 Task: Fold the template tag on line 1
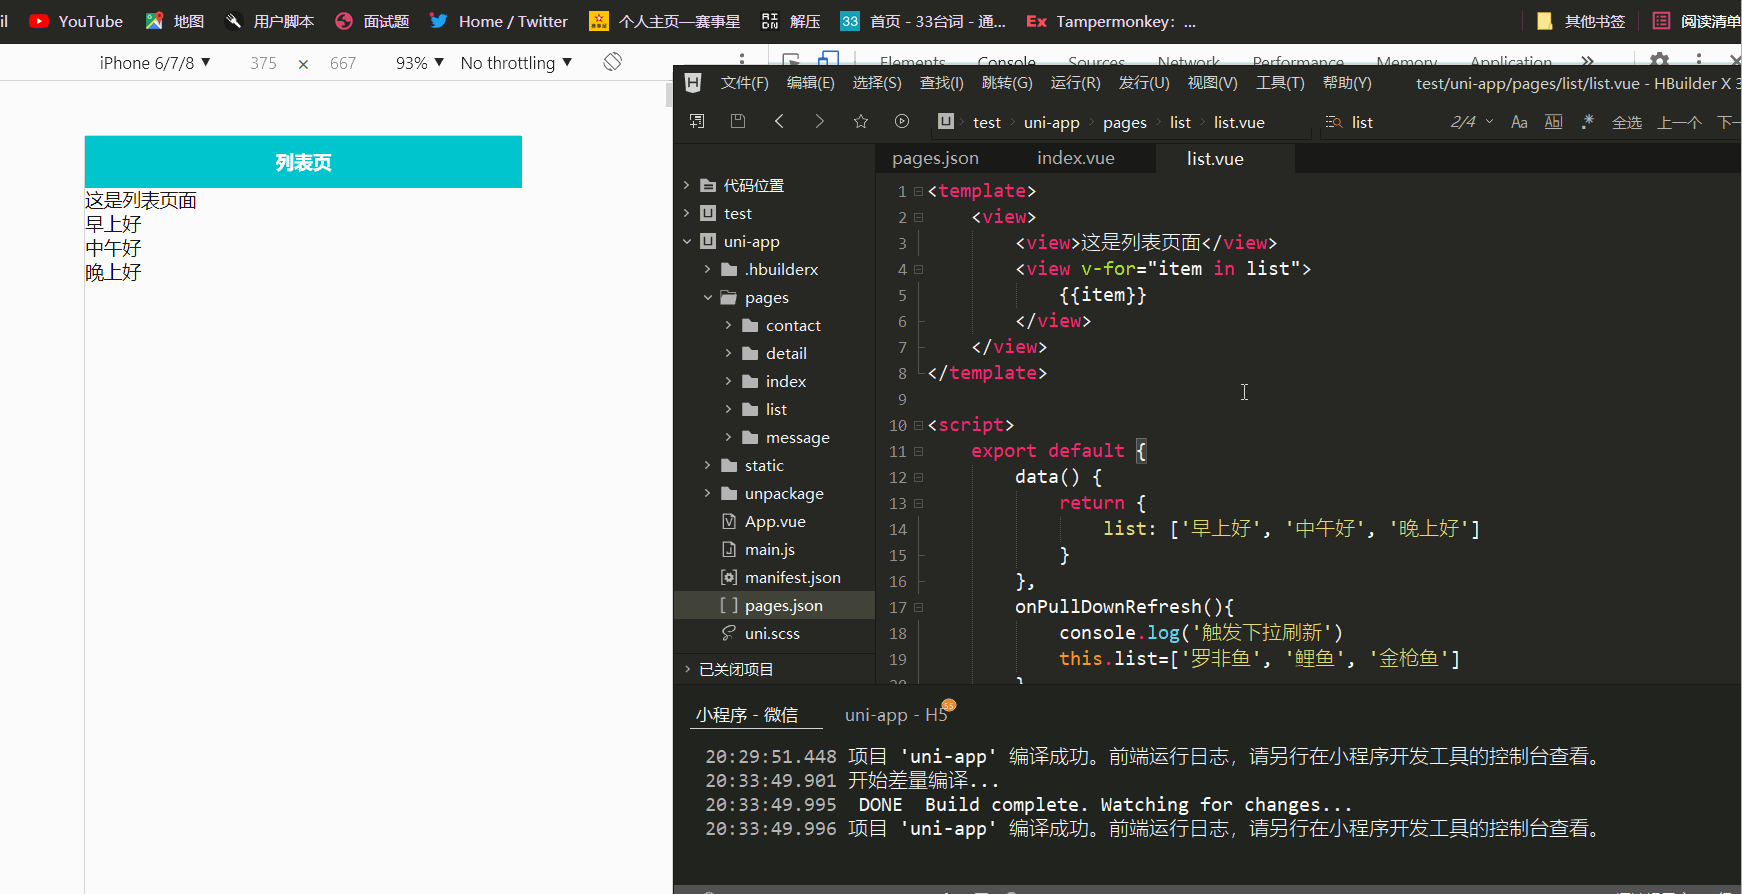point(918,191)
